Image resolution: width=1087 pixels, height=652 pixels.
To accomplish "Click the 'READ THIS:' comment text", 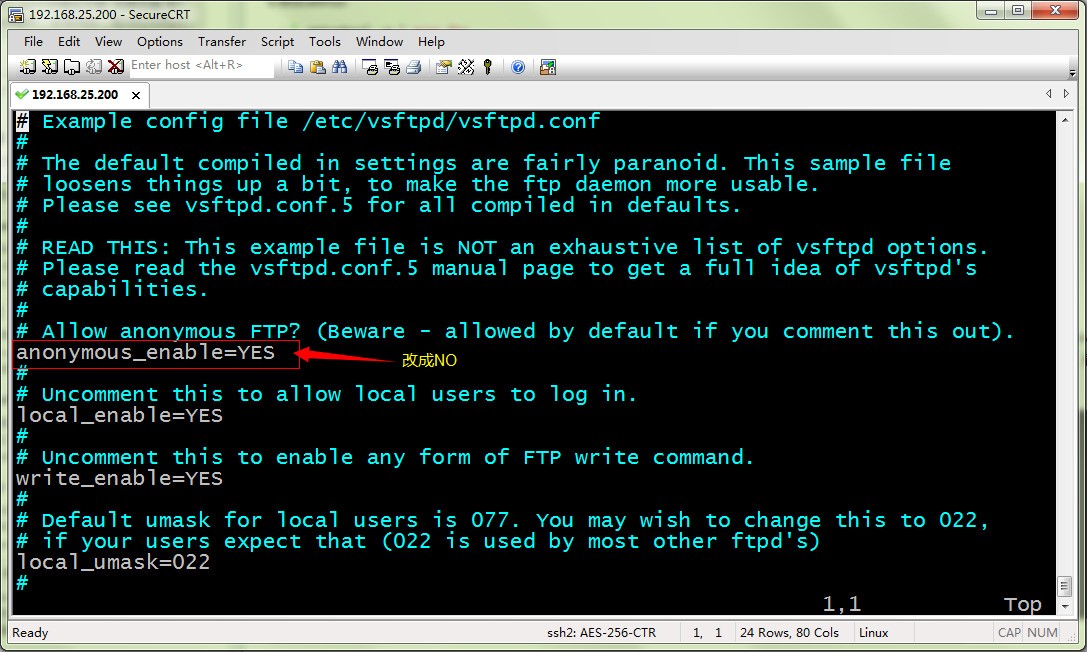I will tap(105, 247).
